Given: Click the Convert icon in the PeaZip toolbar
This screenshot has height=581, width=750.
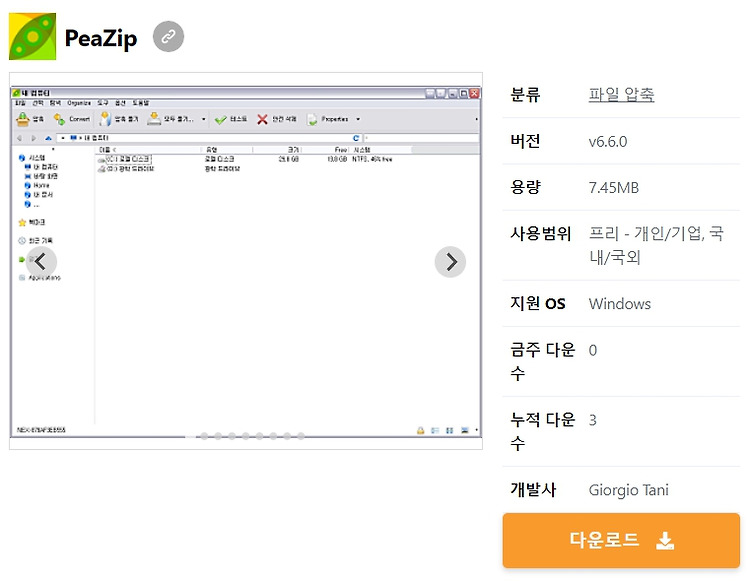Looking at the screenshot, I should tap(59, 119).
